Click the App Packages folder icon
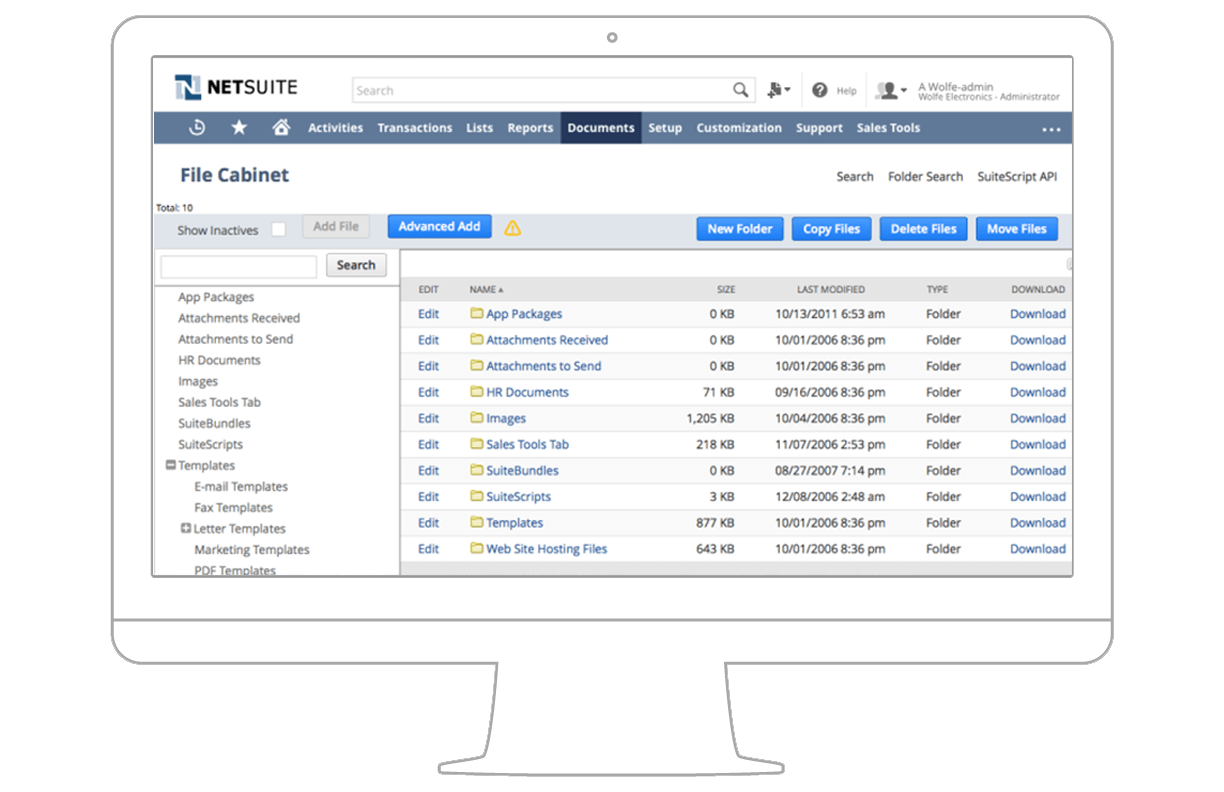The image size is (1224, 792). click(x=476, y=314)
